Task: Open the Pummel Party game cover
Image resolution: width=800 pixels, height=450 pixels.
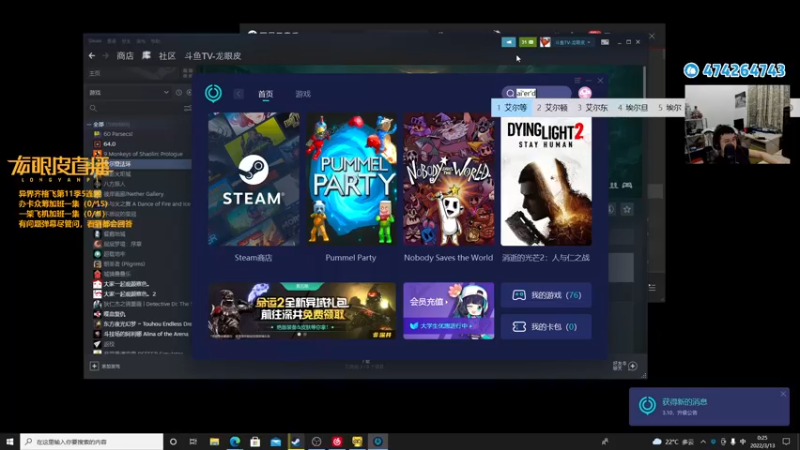Action: tap(351, 179)
